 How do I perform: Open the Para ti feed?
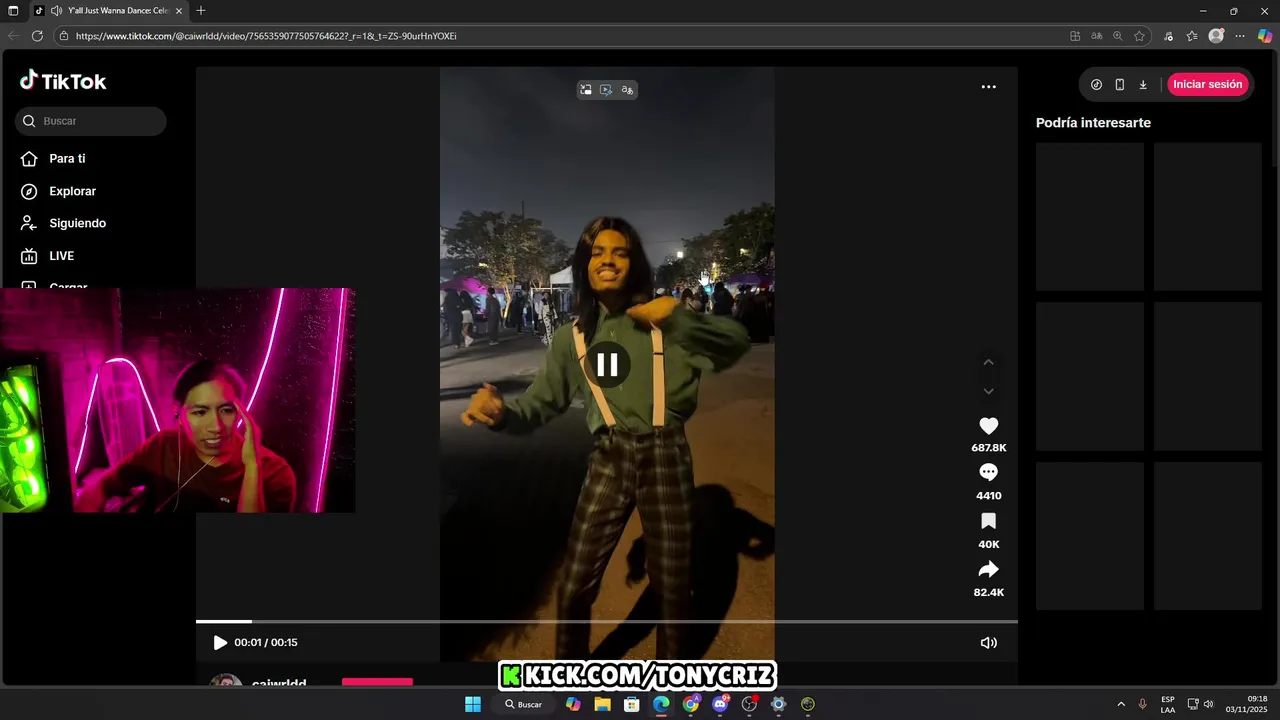point(53,159)
